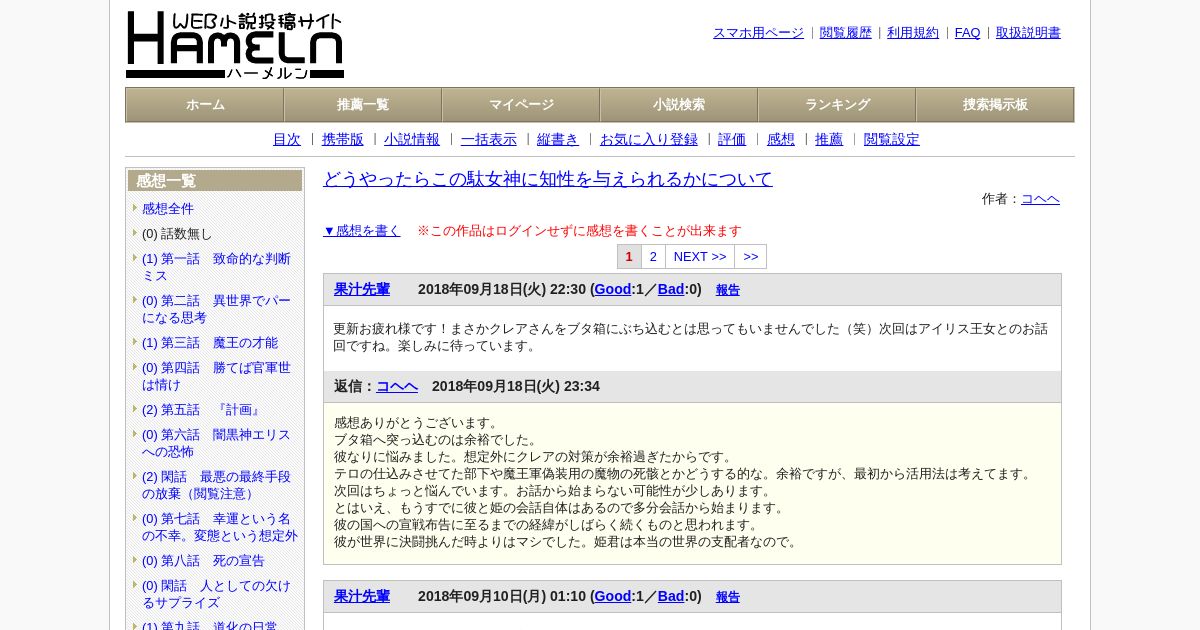
Task: Go to page 2 of comments
Action: 653,257
